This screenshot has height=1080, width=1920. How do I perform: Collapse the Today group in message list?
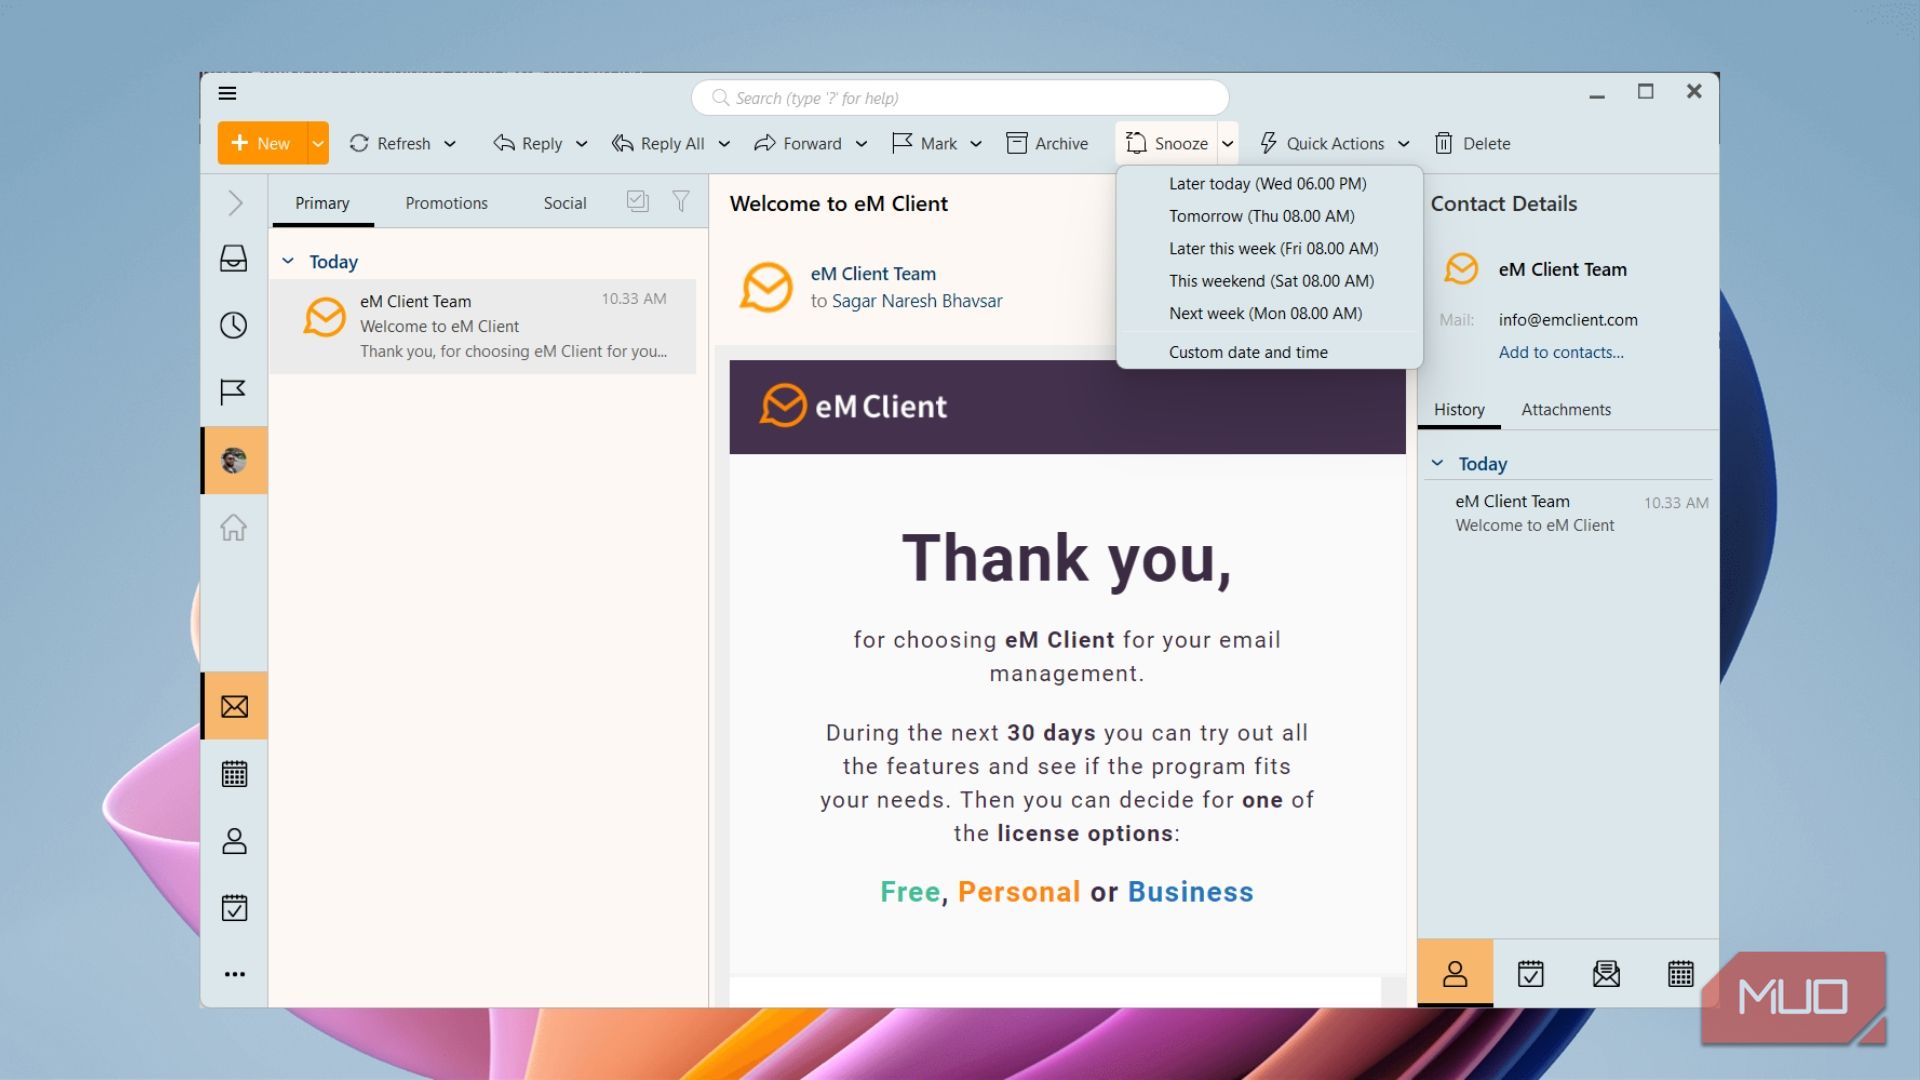tap(288, 261)
